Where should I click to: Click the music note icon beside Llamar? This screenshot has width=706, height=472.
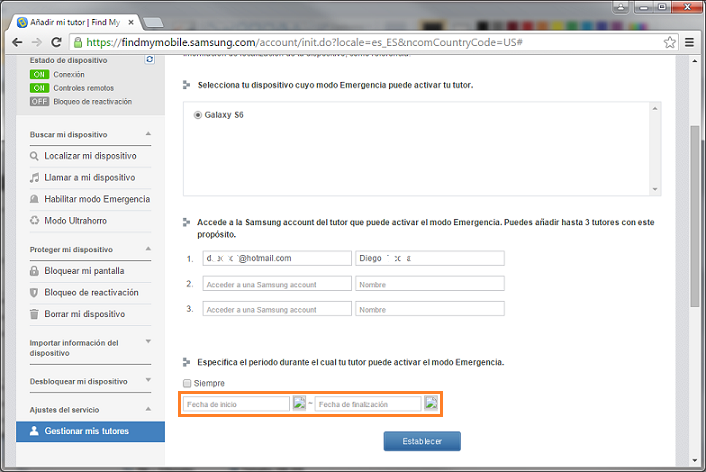tap(34, 178)
